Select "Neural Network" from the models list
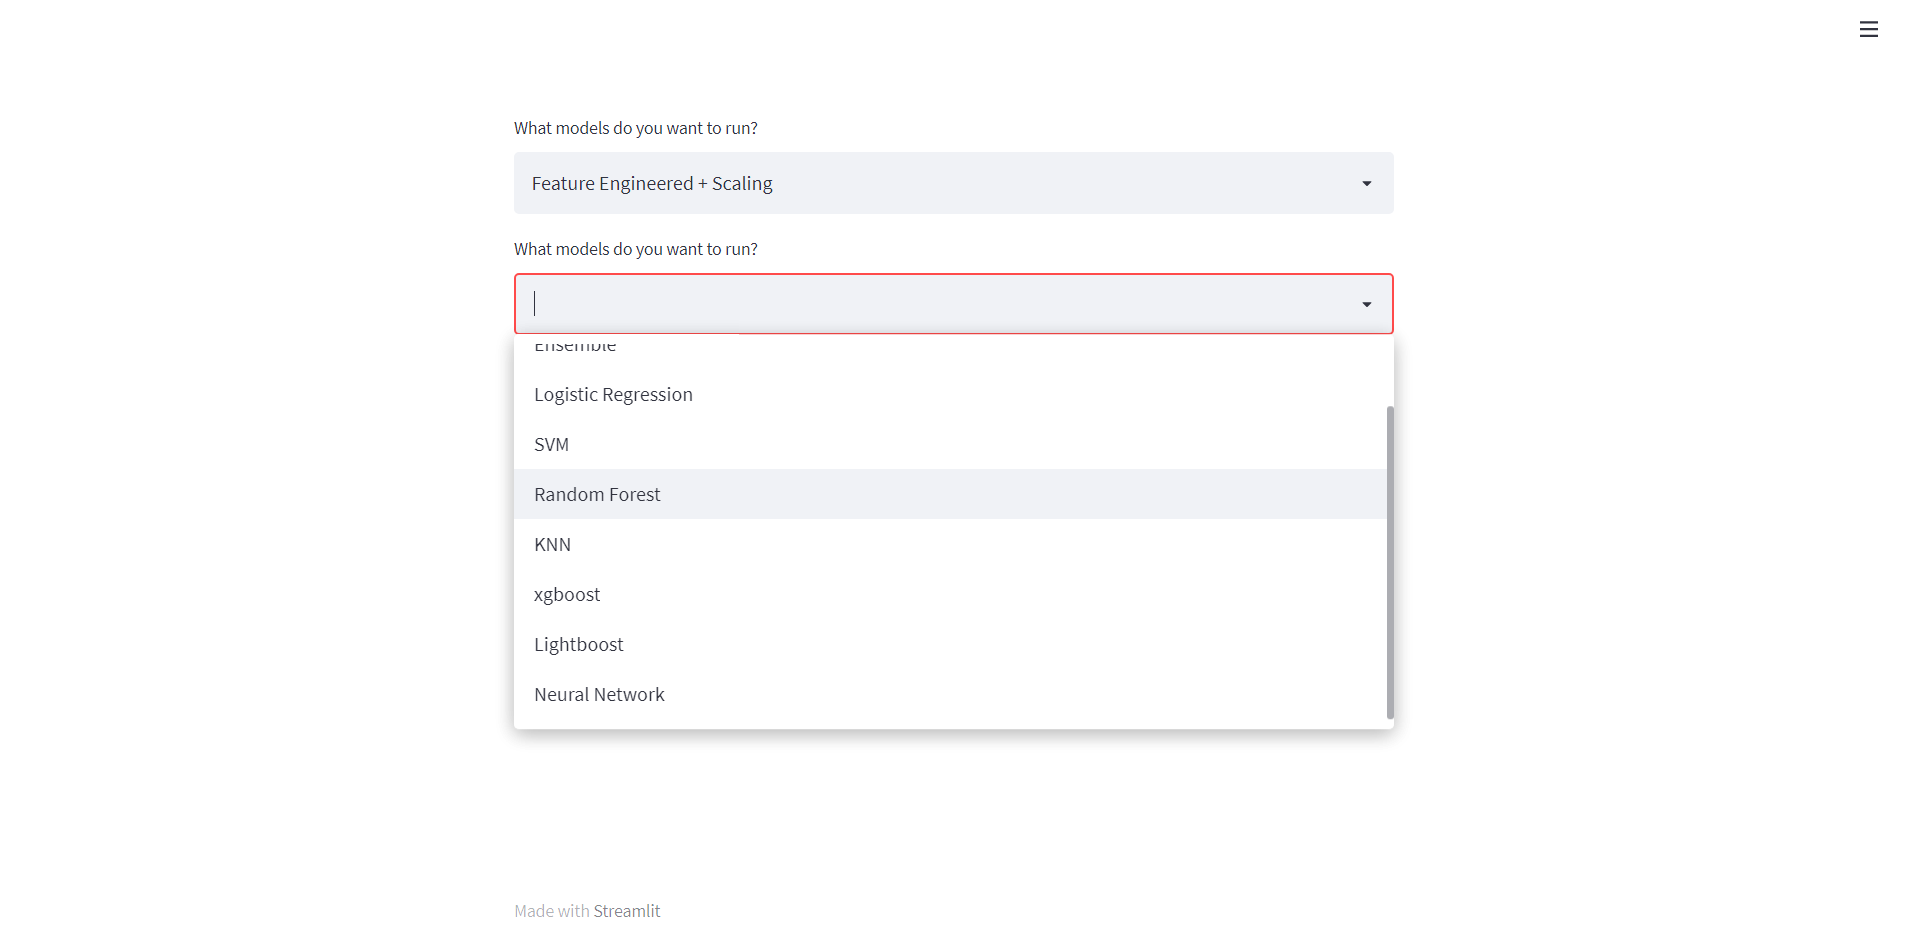The width and height of the screenshot is (1907, 928). 599,694
